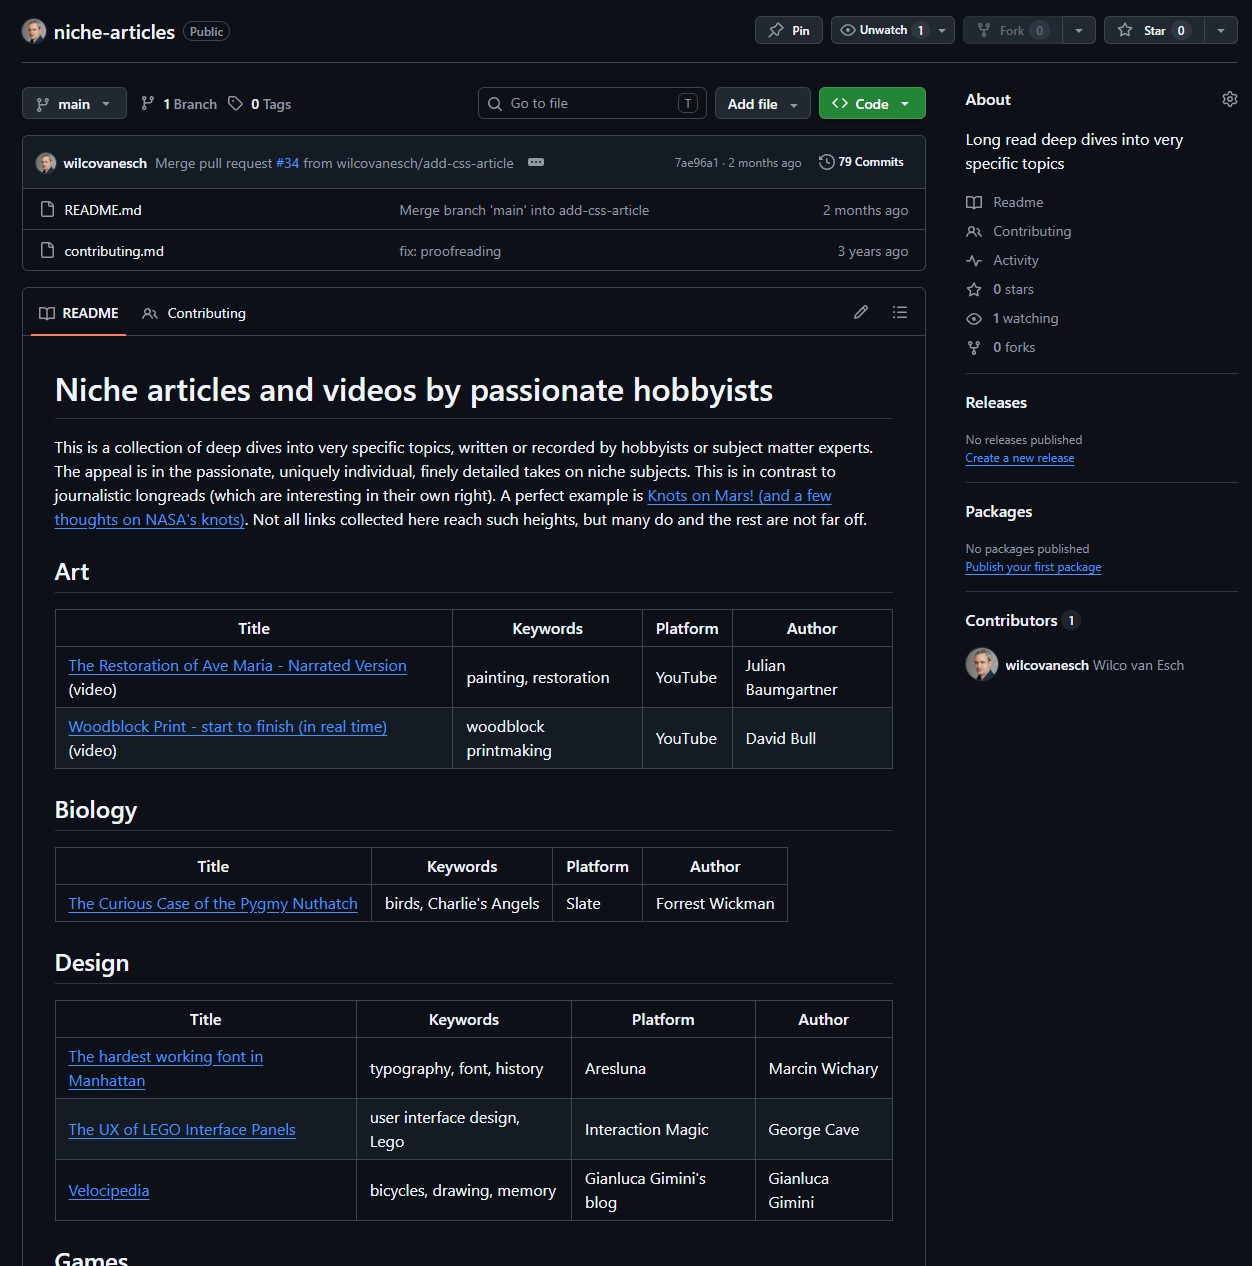The width and height of the screenshot is (1252, 1266).
Task: Click the people icon beside Contributing in About
Action: [x=974, y=231]
